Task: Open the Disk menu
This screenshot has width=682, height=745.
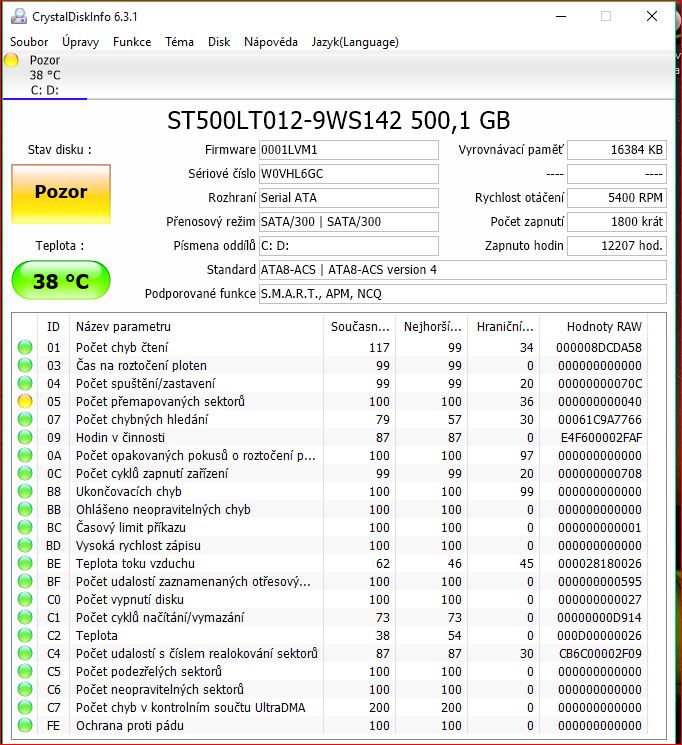Action: 219,42
